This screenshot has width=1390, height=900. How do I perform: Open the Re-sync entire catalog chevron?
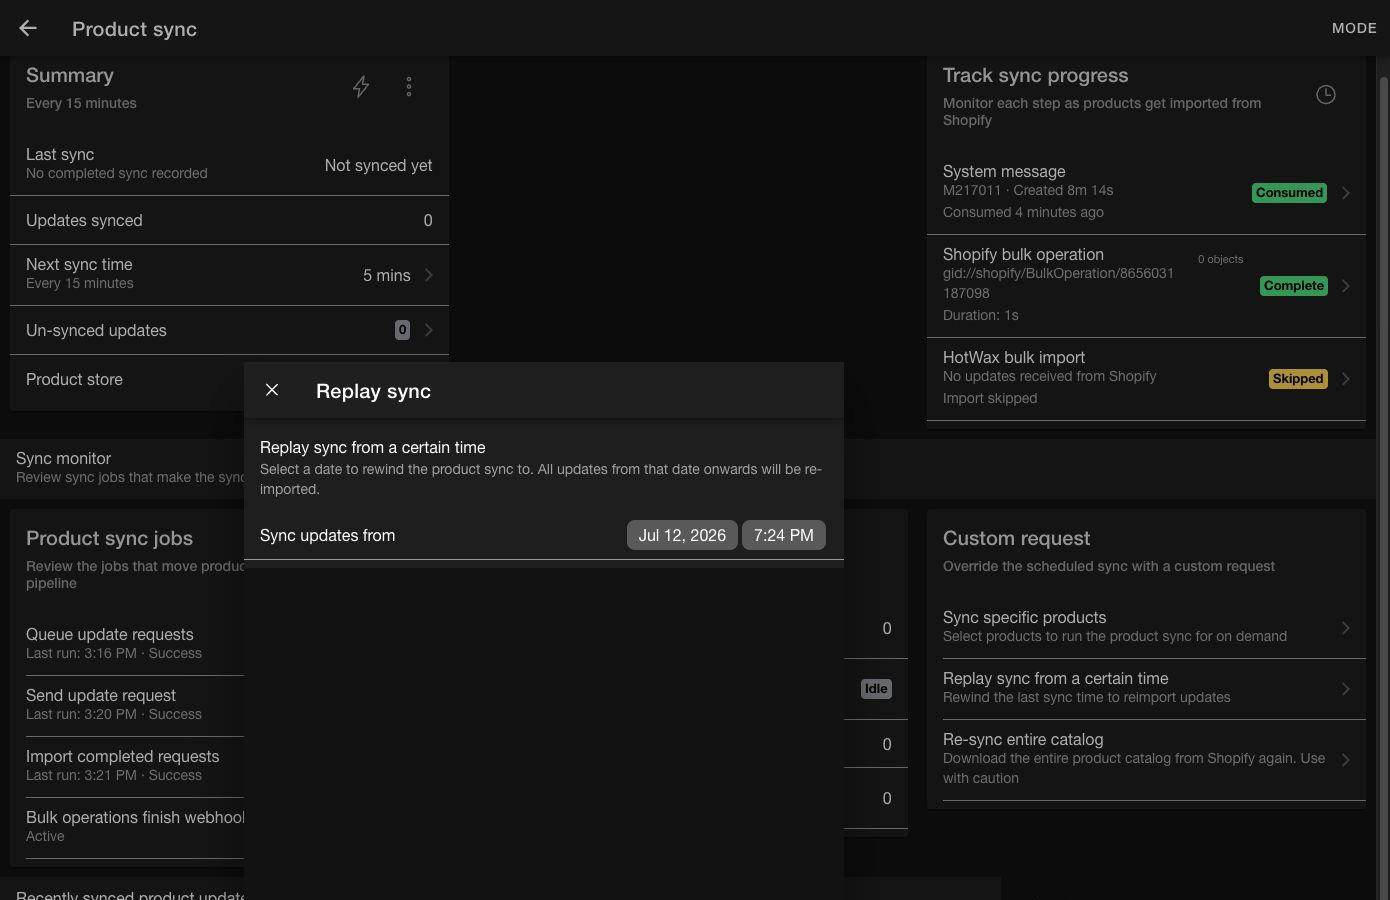1346,760
